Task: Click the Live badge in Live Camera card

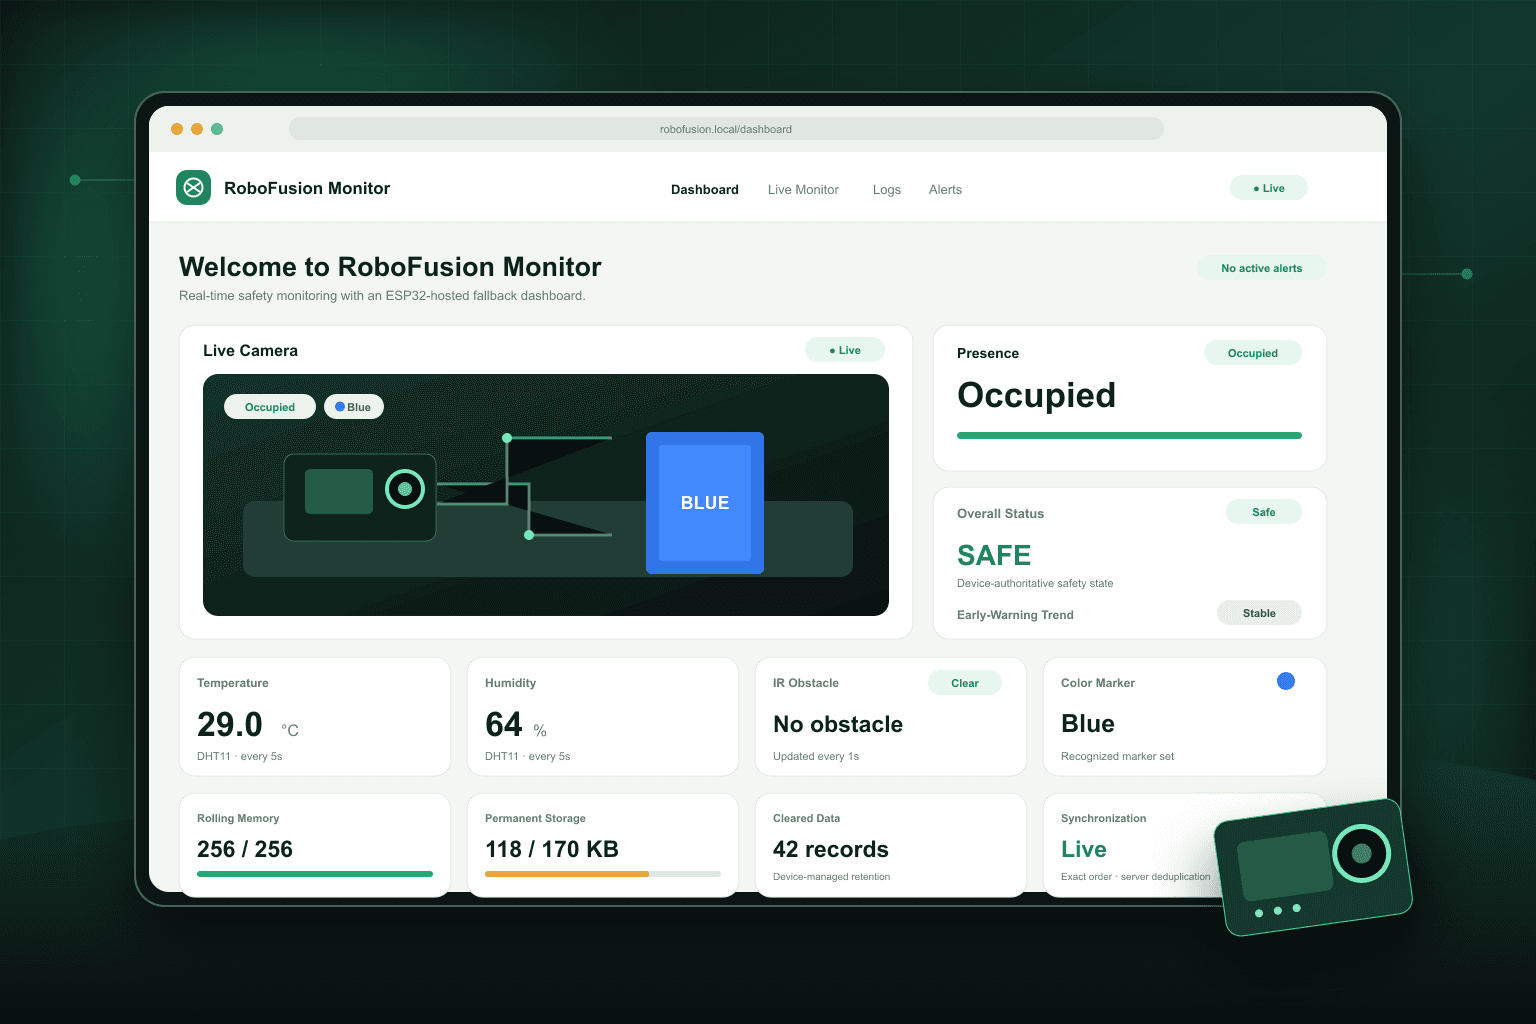Action: pos(845,350)
